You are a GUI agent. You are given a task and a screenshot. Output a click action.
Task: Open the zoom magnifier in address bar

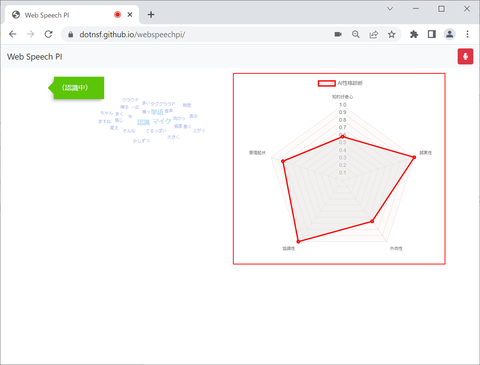click(356, 34)
